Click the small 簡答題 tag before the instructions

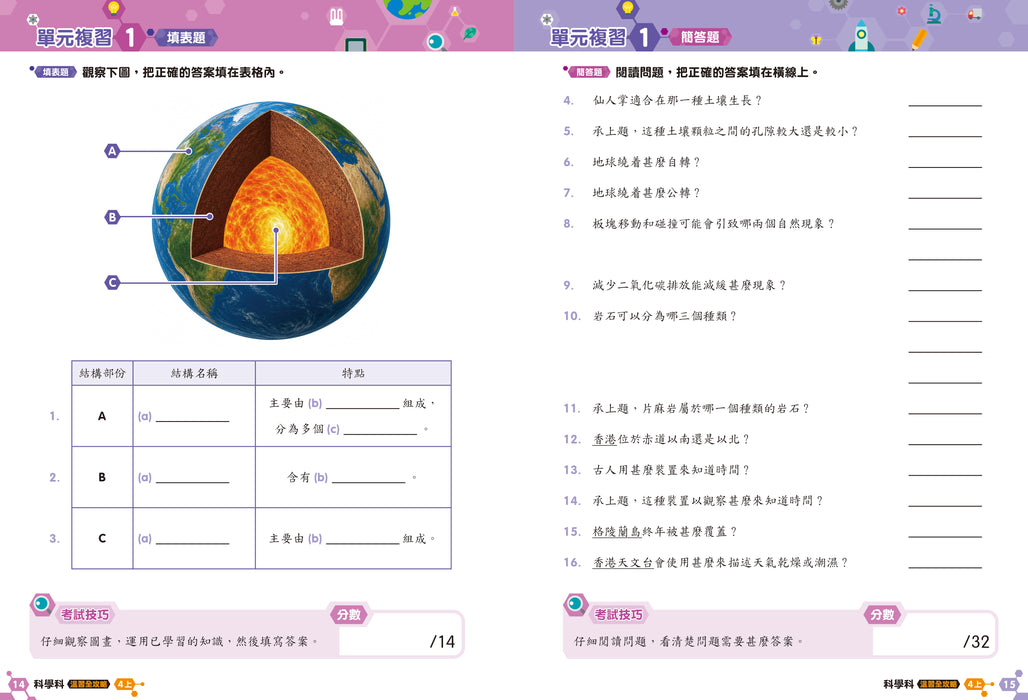589,72
